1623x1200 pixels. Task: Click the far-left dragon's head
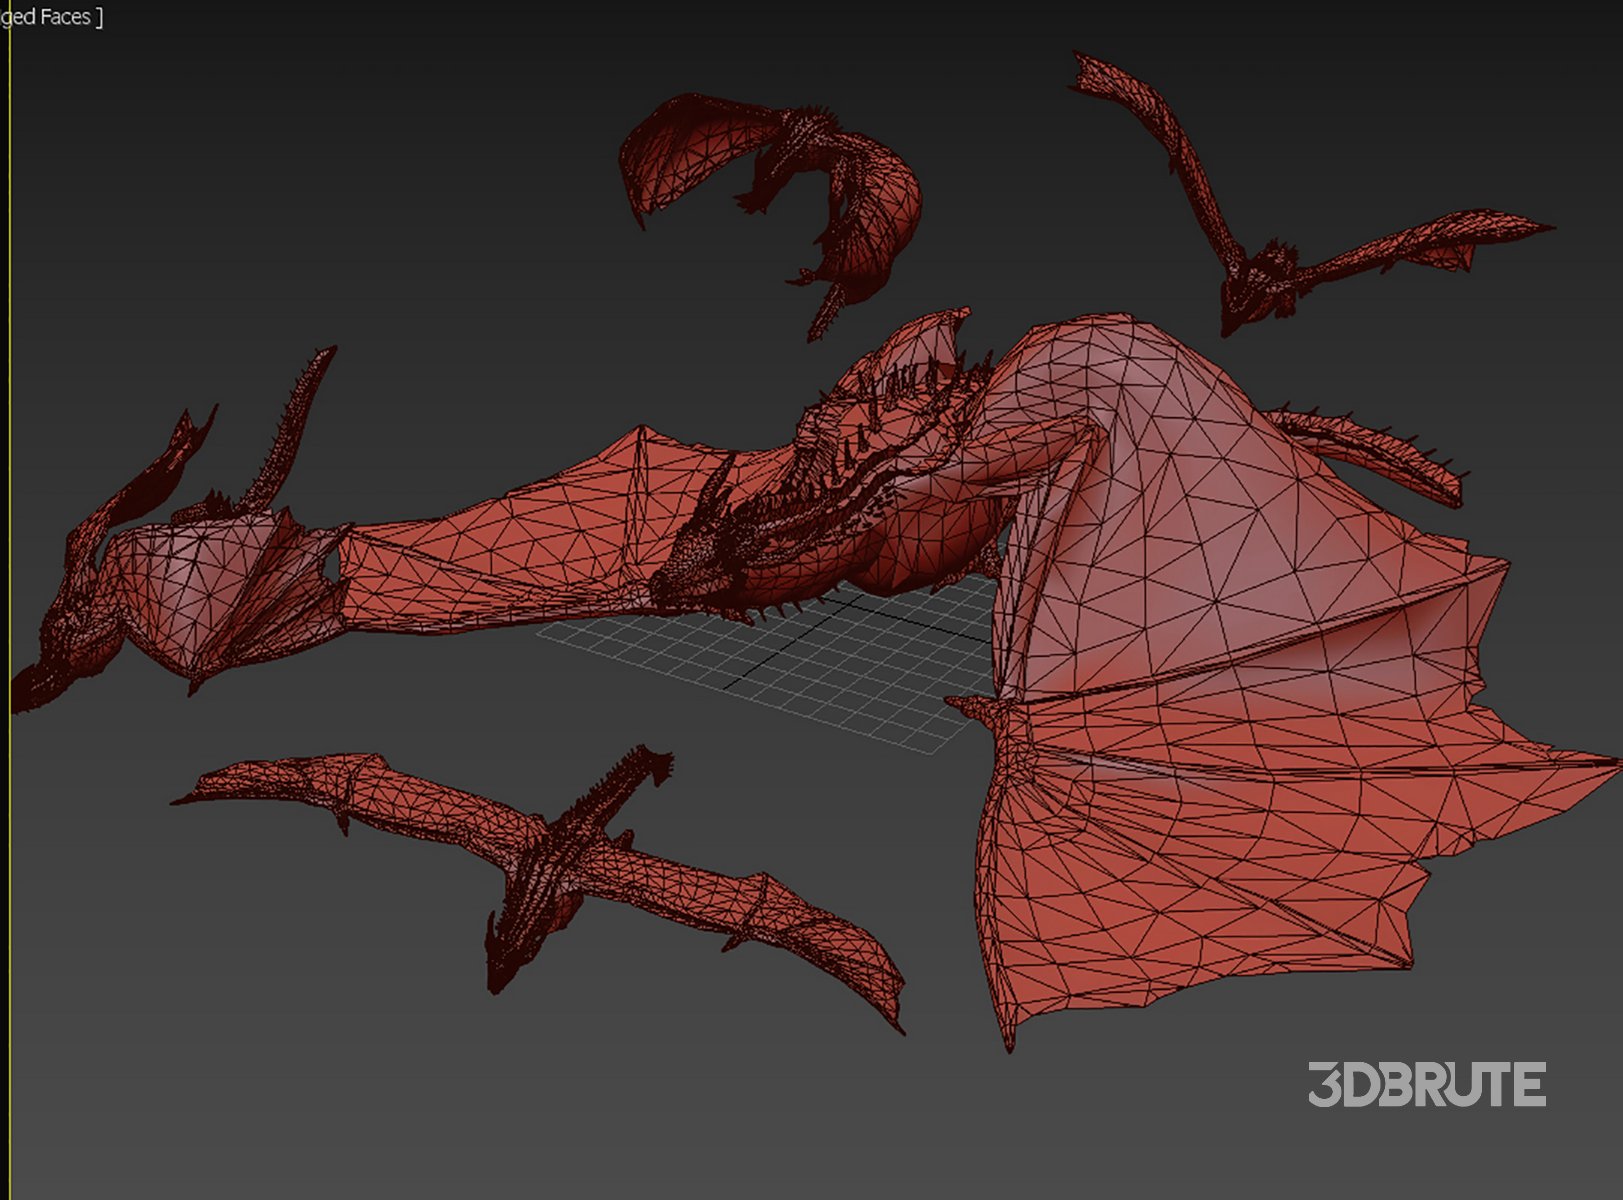pos(40,680)
